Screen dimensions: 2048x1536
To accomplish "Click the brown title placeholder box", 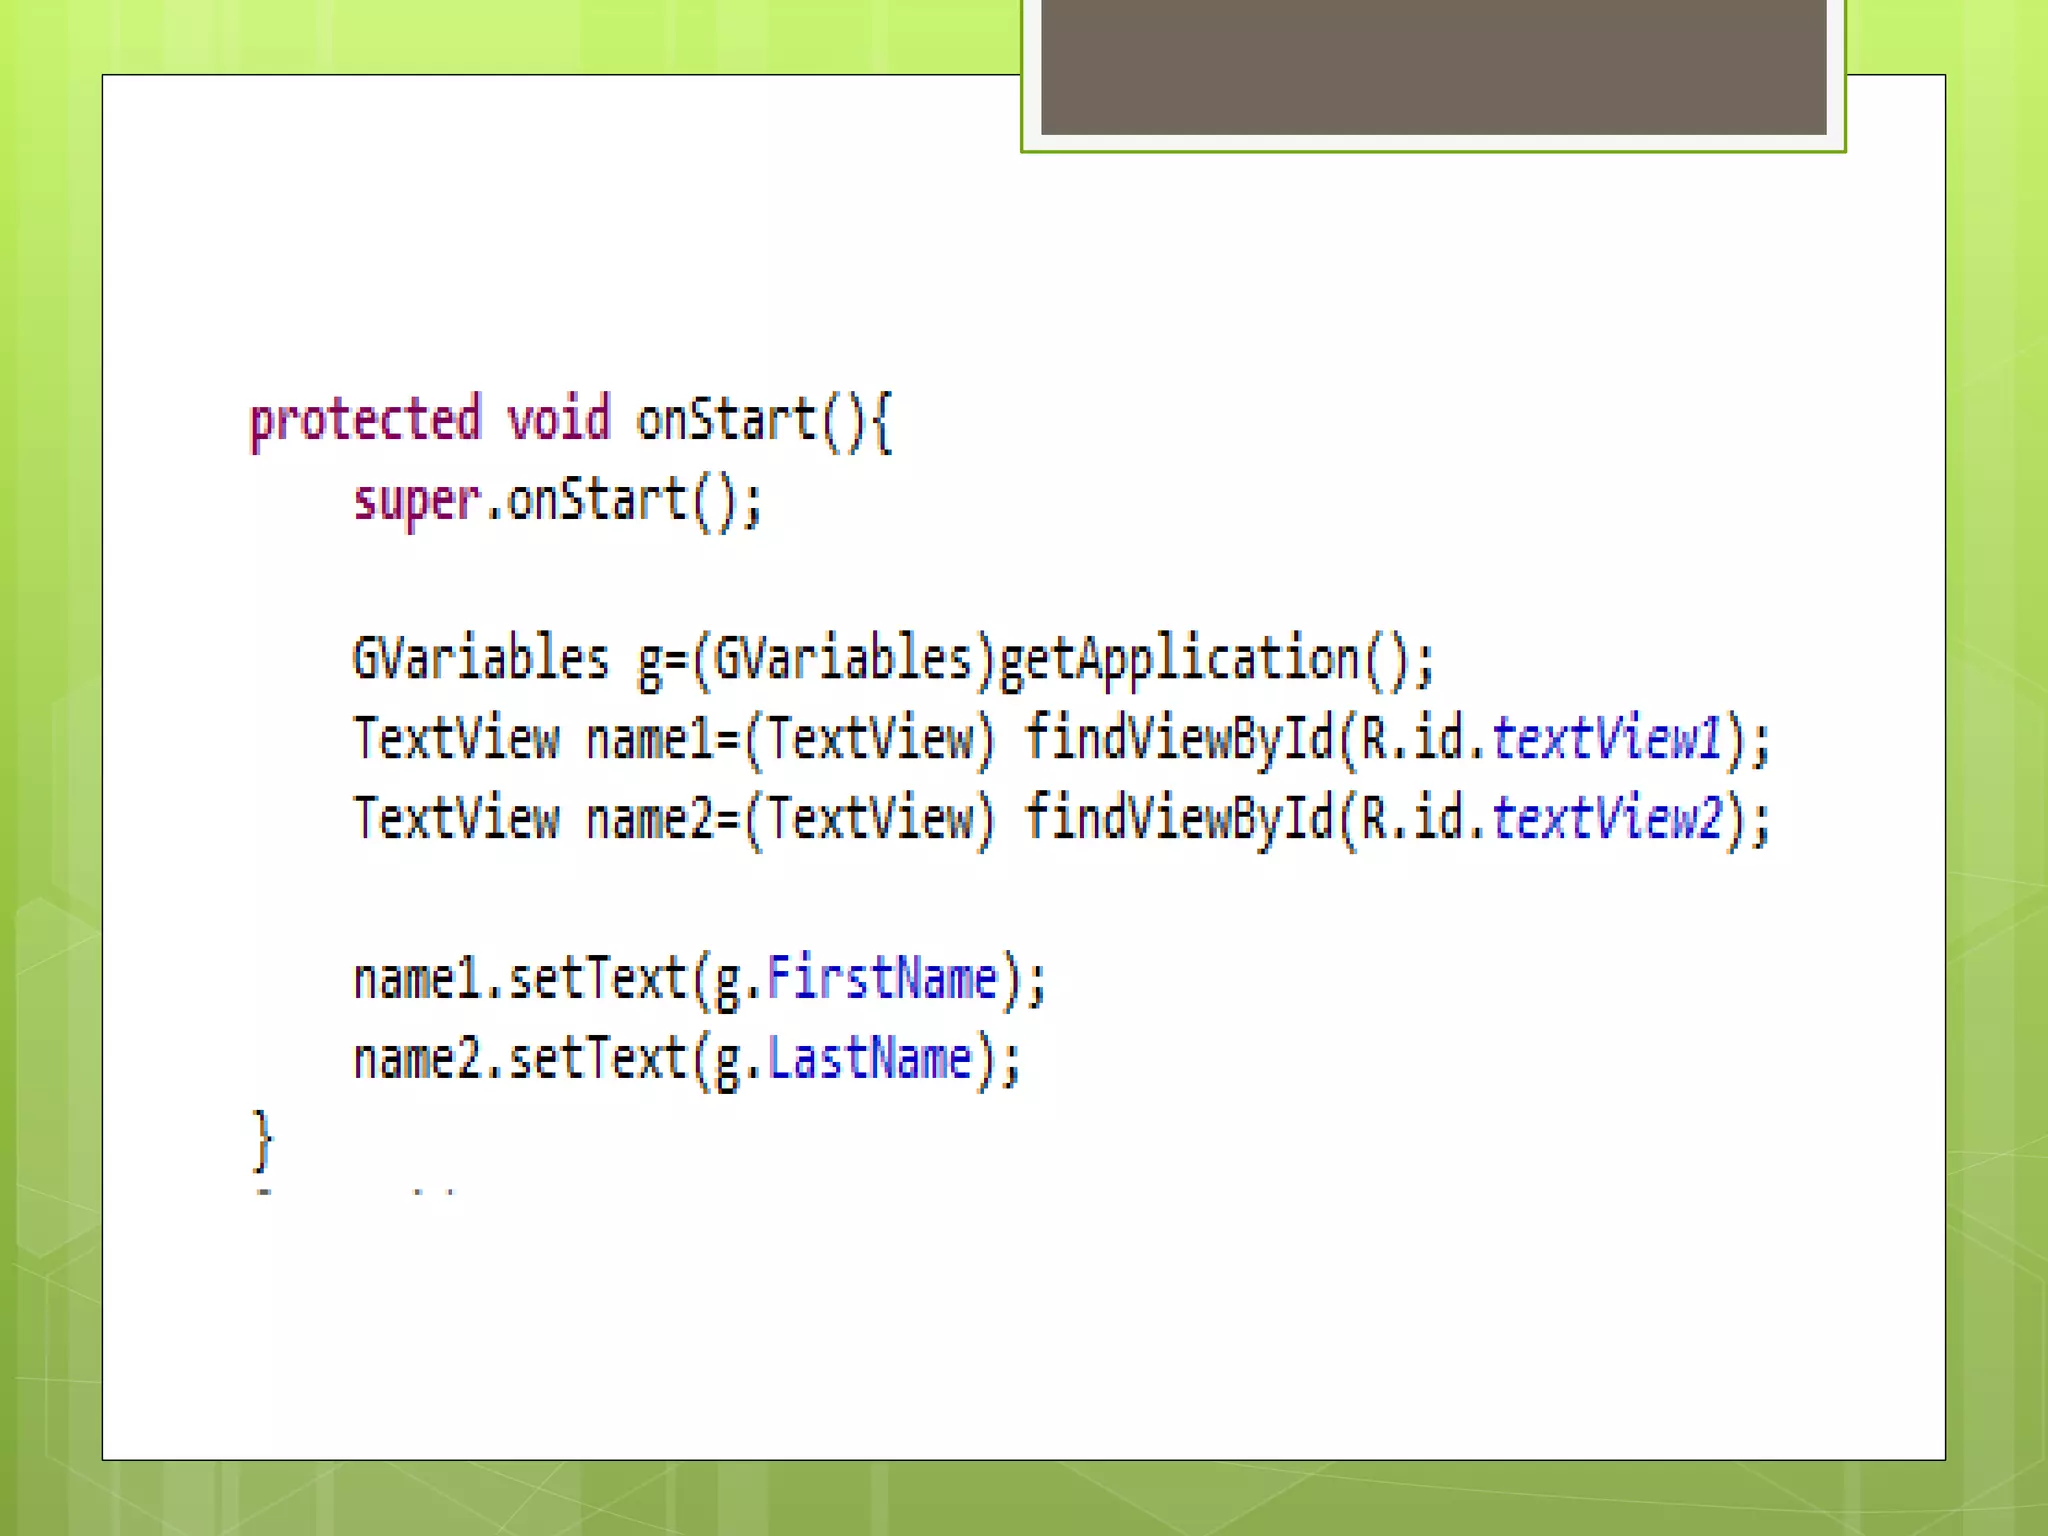I will [x=1433, y=66].
